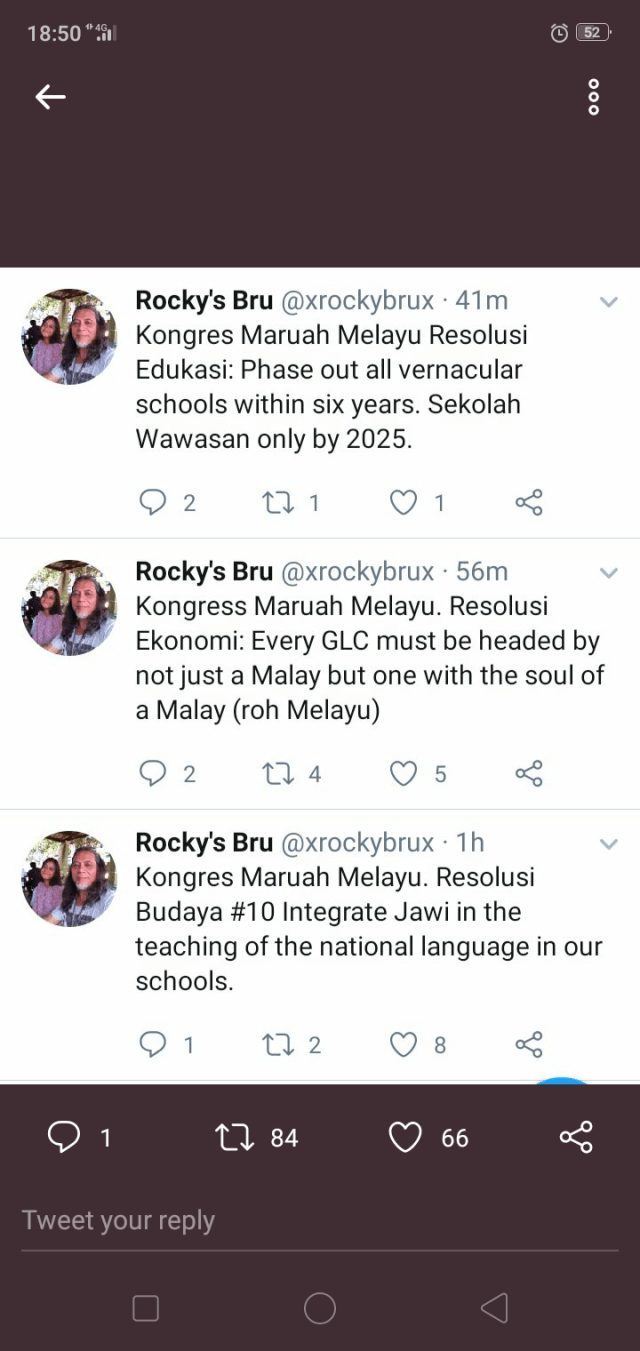Open Rocky's Bru avatar on 56m tweet
This screenshot has height=1351, width=640.
click(x=69, y=608)
